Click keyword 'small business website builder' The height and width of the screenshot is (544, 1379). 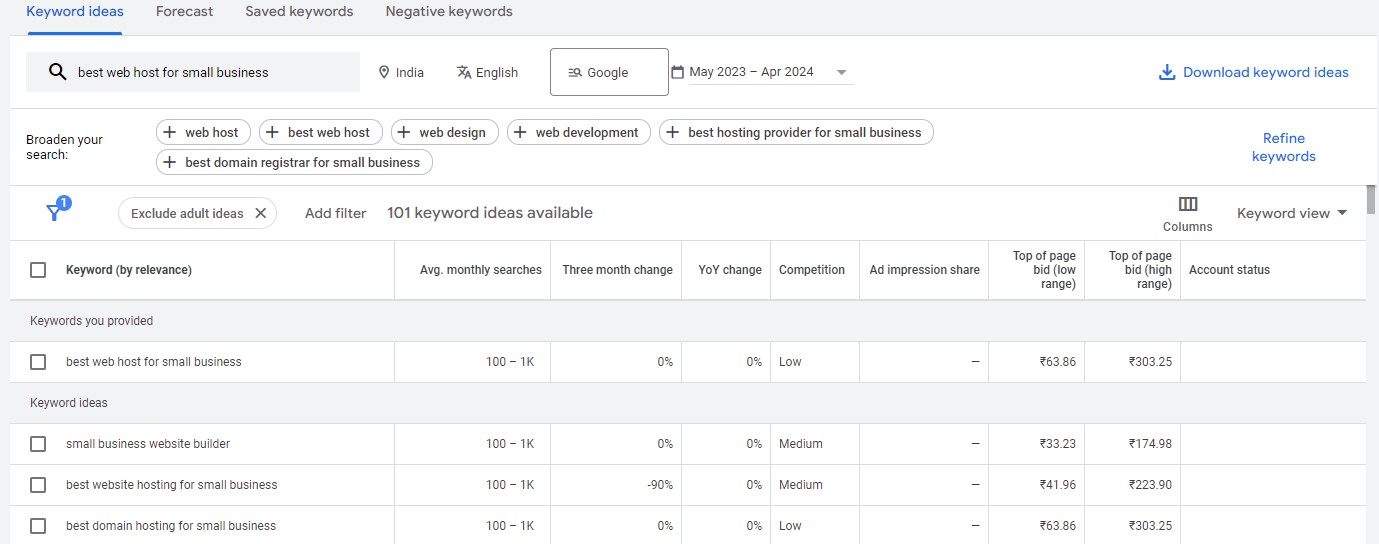[148, 444]
